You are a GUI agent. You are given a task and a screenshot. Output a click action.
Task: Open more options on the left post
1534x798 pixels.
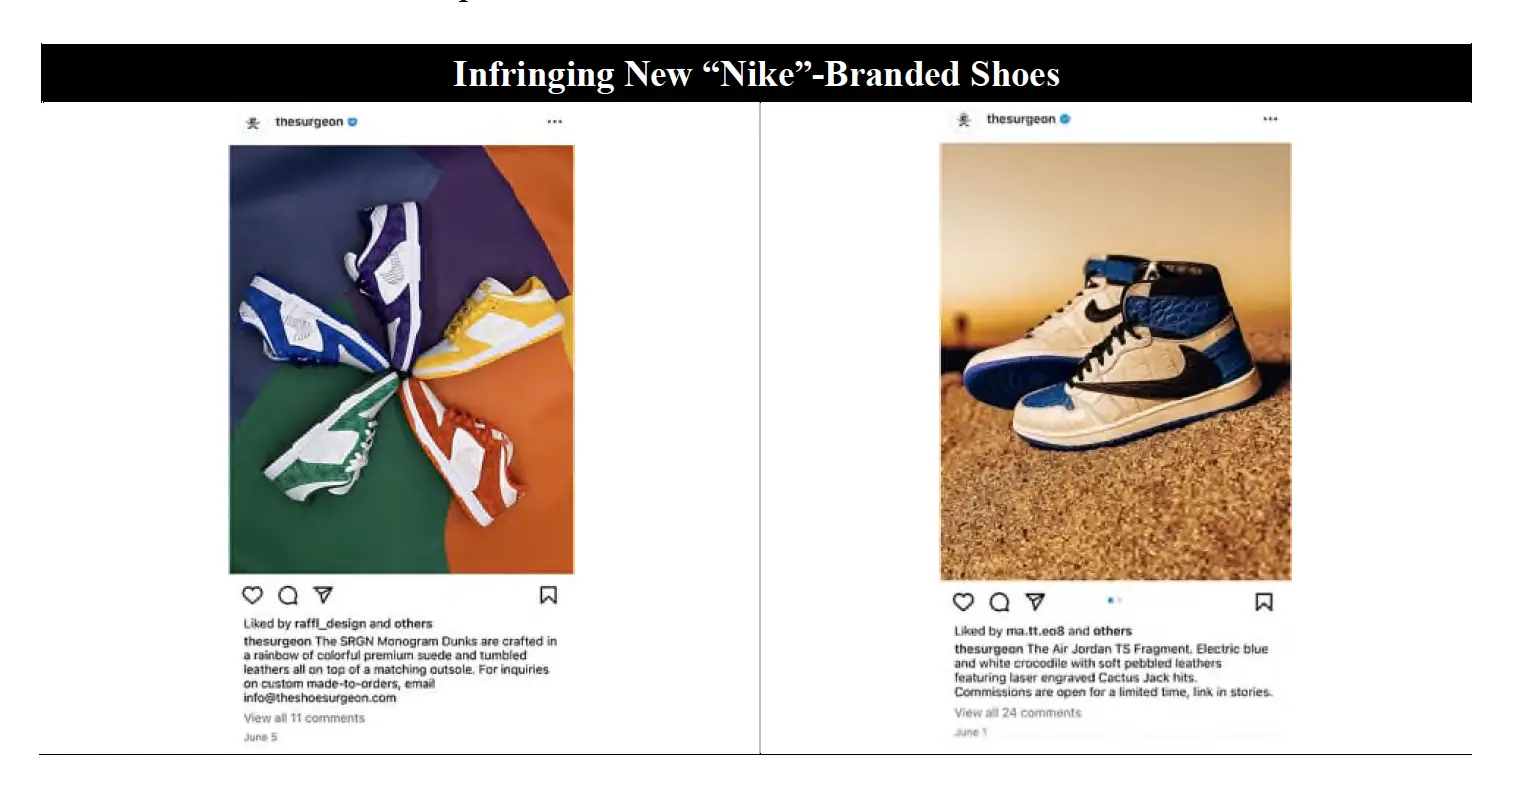555,122
